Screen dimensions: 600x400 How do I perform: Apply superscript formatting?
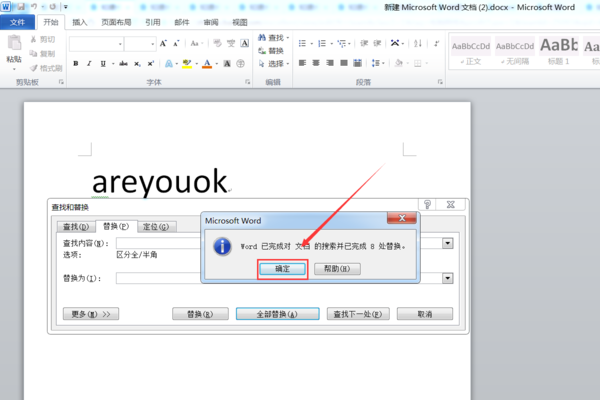tap(151, 64)
